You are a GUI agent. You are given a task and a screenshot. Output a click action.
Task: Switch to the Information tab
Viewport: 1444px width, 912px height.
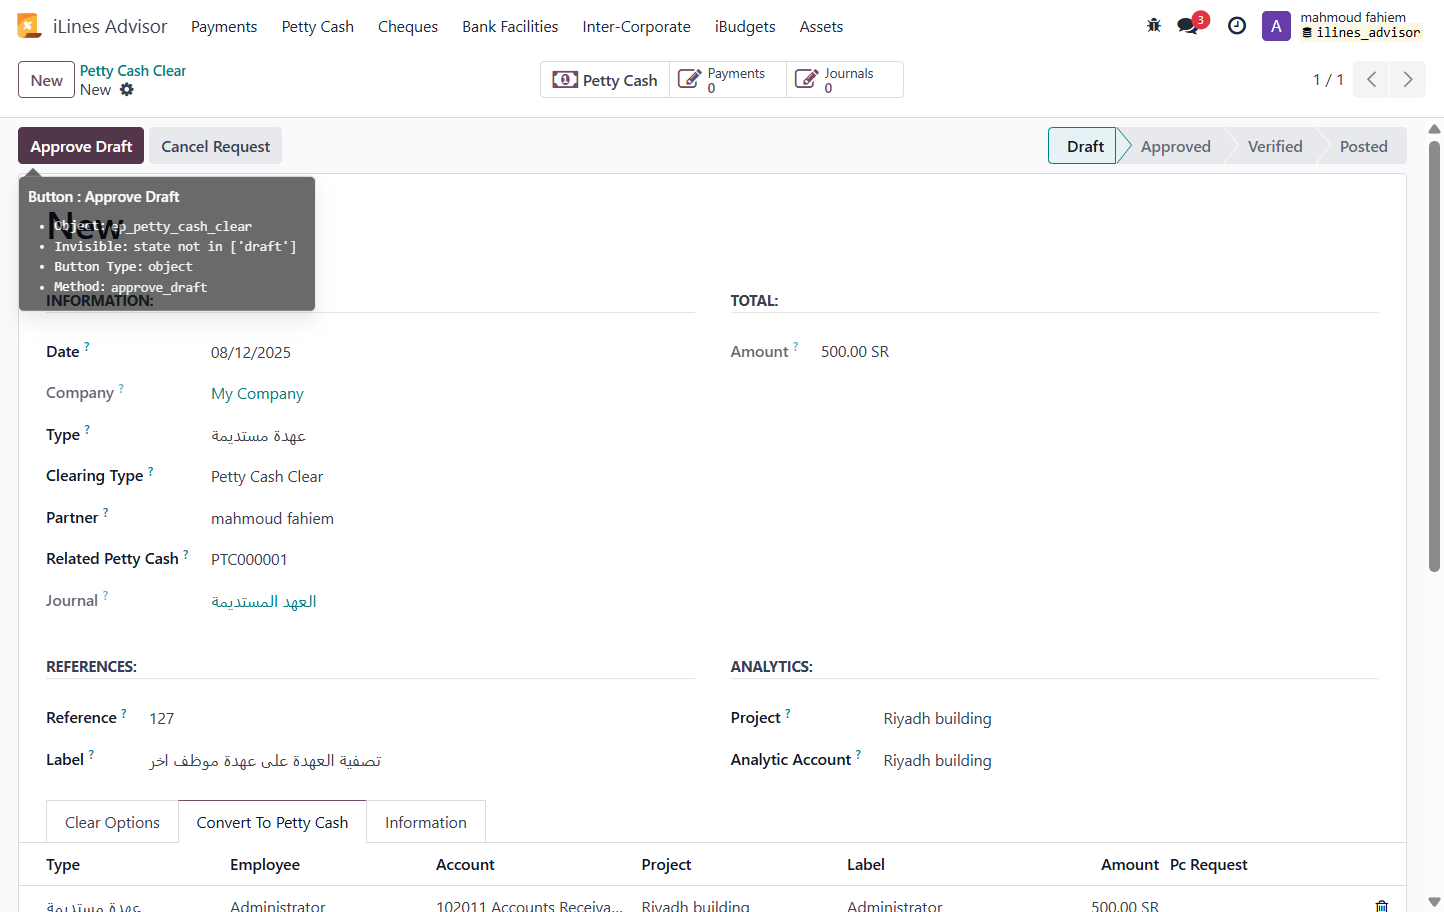click(426, 822)
